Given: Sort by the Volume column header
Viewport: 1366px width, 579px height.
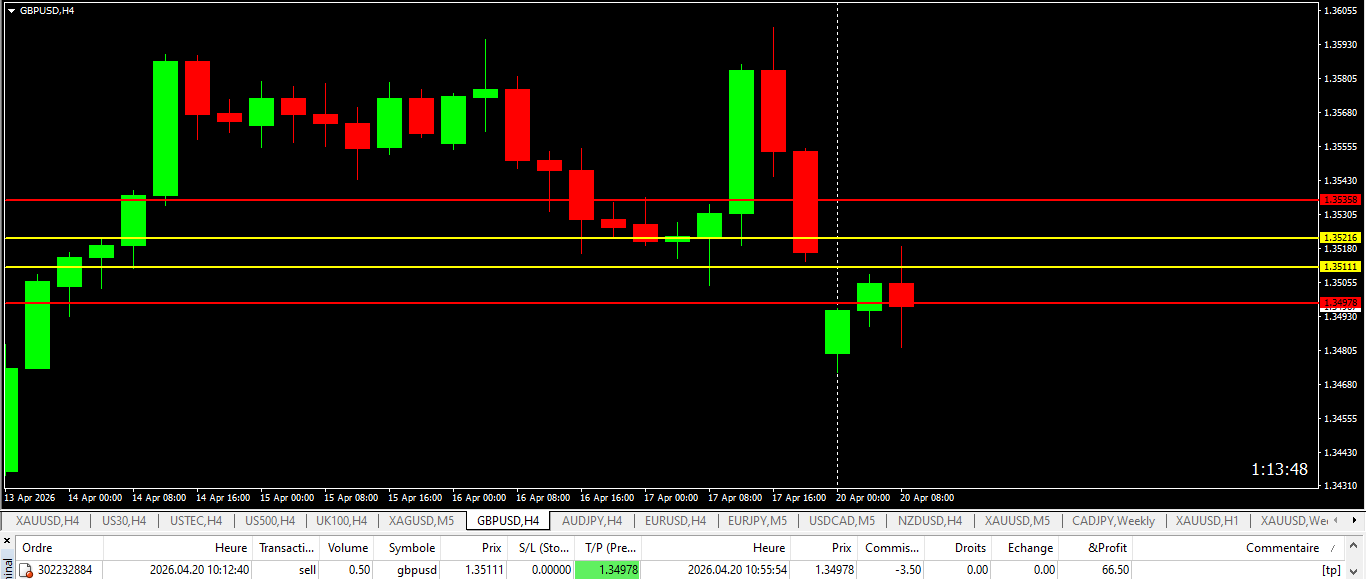Looking at the screenshot, I should 348,548.
